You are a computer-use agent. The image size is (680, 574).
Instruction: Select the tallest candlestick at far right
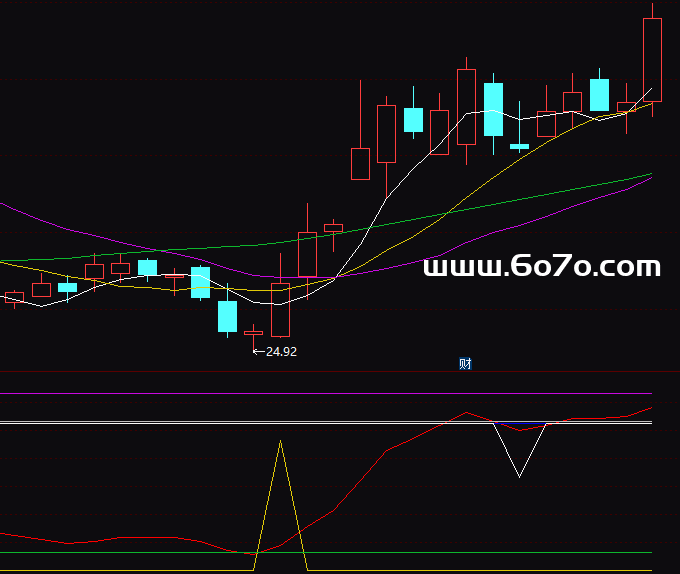pos(652,60)
